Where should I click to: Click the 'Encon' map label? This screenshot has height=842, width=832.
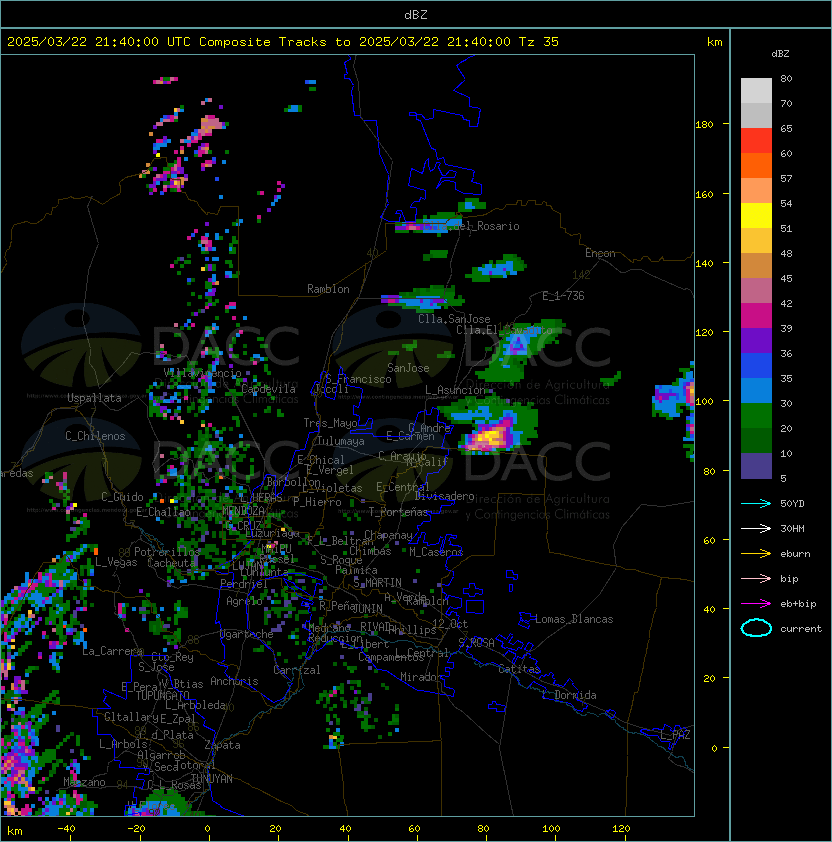click(x=600, y=253)
